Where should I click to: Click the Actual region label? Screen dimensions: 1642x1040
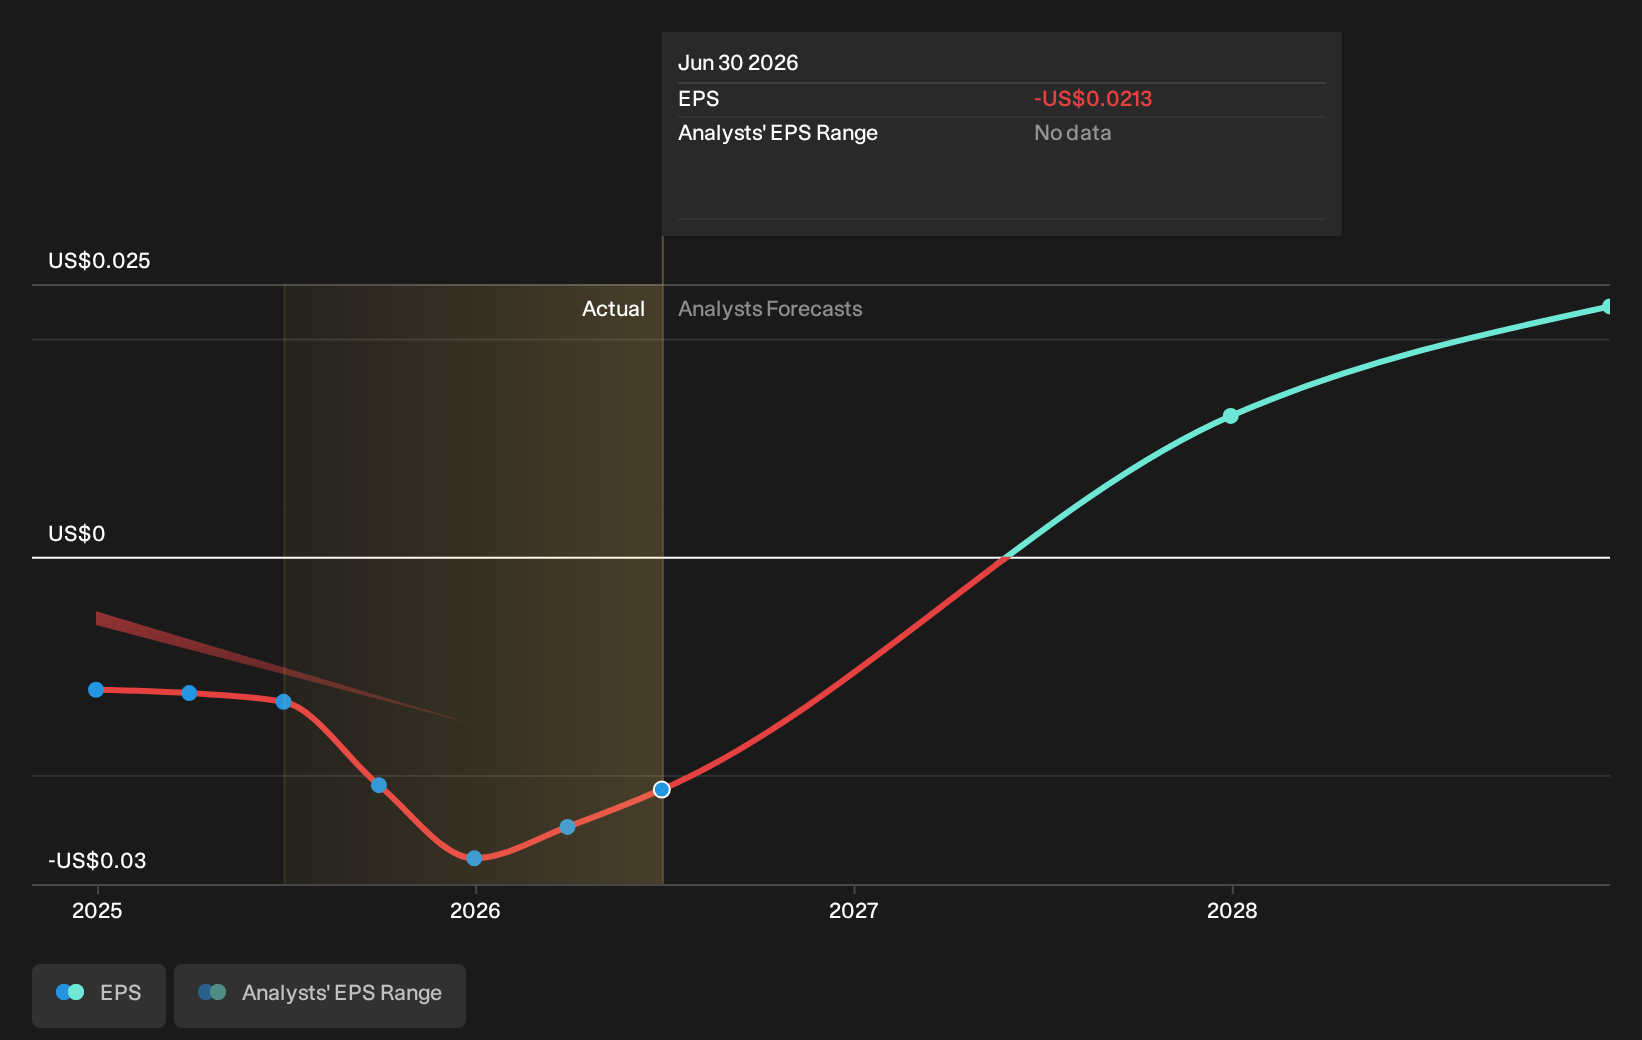coord(614,309)
